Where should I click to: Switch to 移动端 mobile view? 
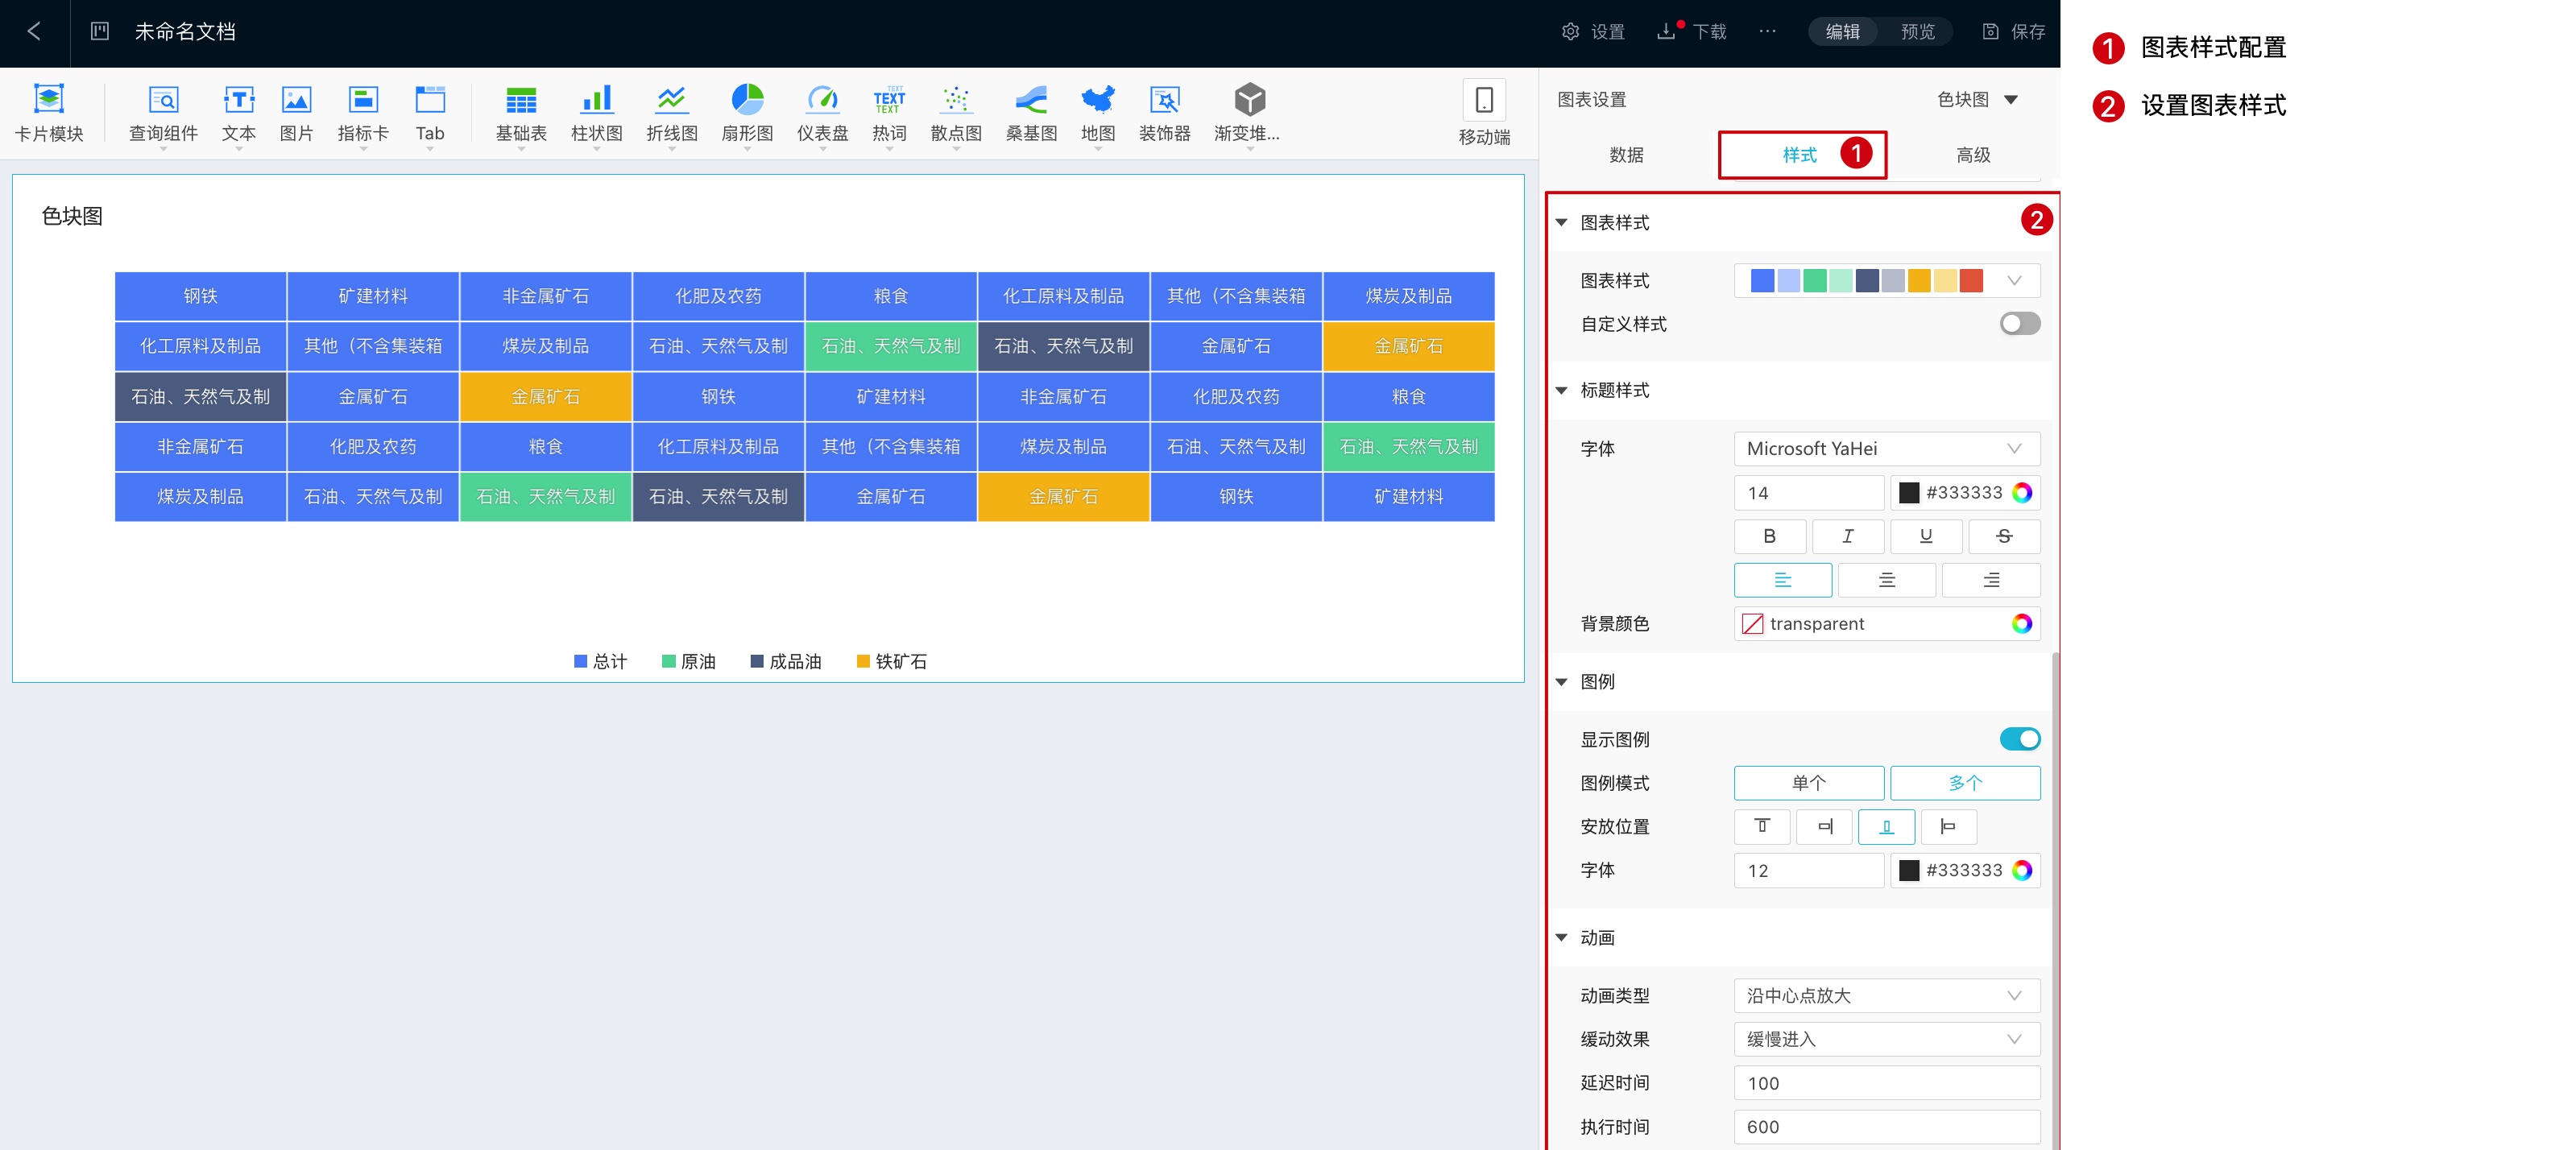pos(1484,113)
